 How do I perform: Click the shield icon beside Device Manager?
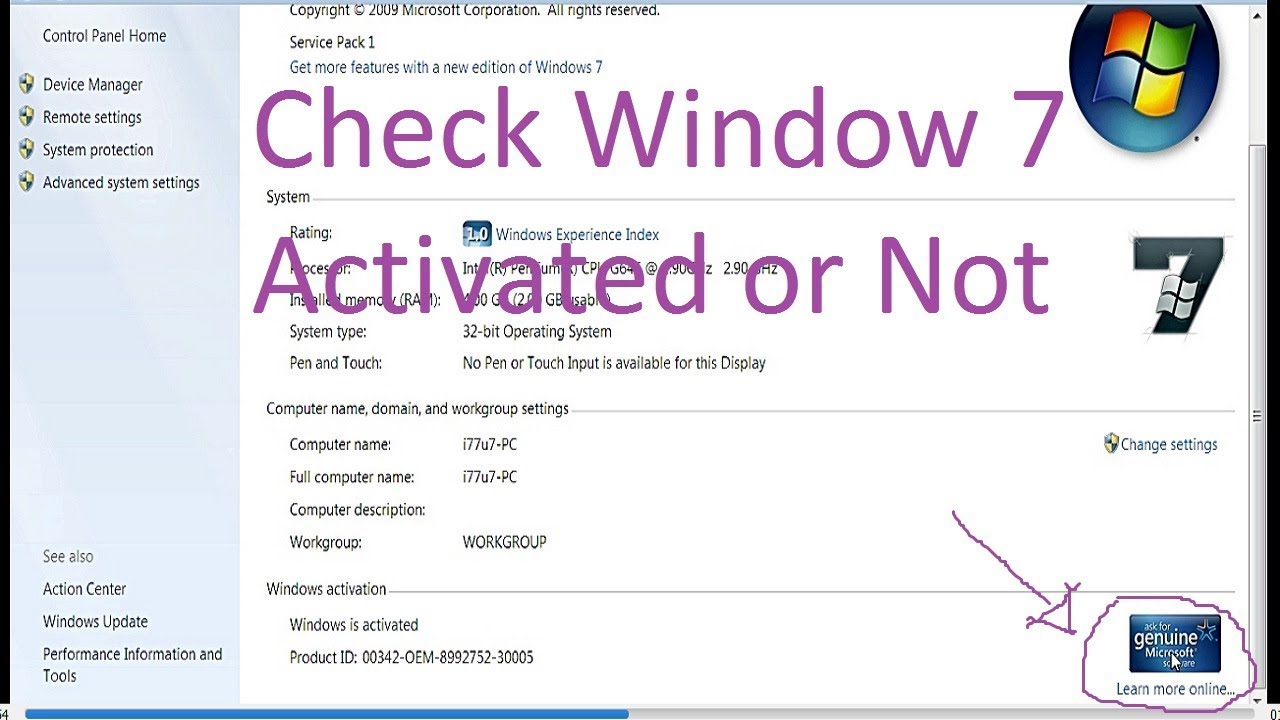click(27, 84)
